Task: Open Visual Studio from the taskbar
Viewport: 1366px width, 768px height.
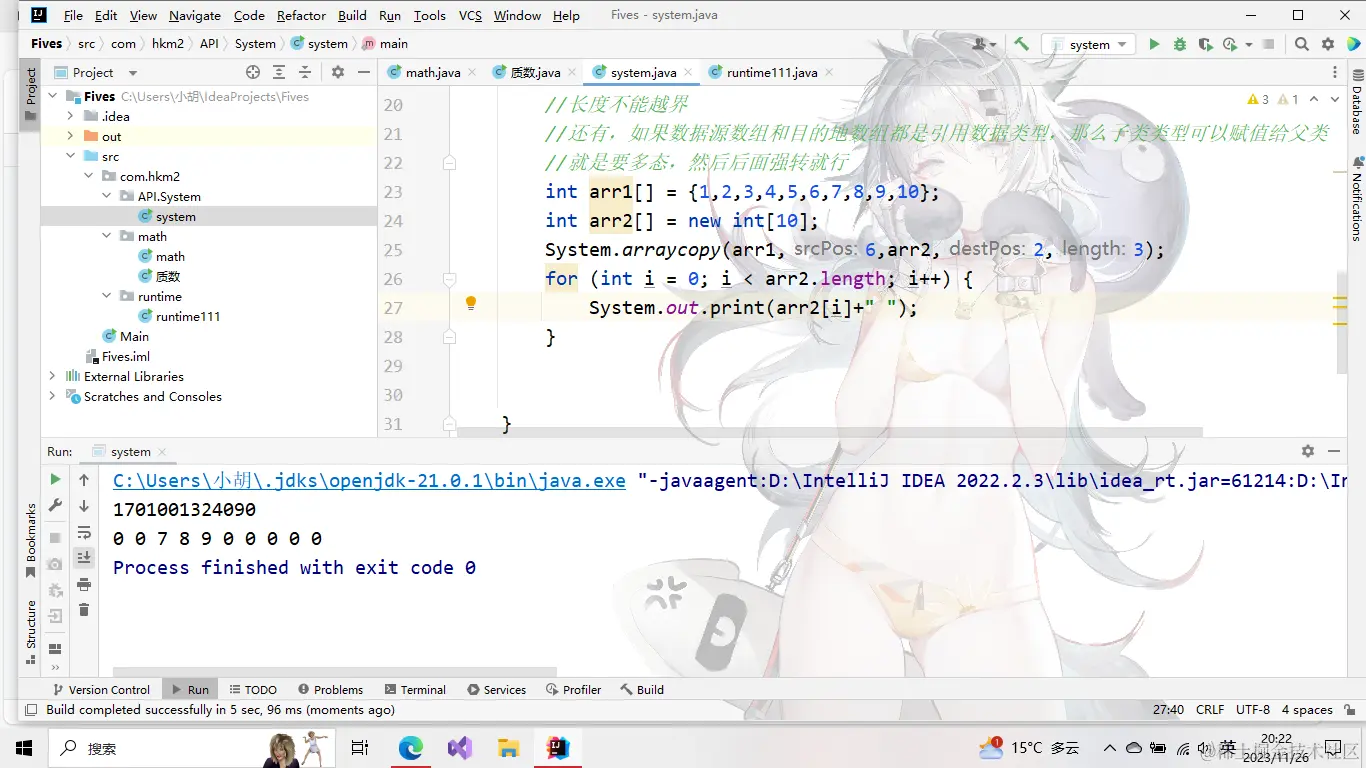Action: (460, 748)
